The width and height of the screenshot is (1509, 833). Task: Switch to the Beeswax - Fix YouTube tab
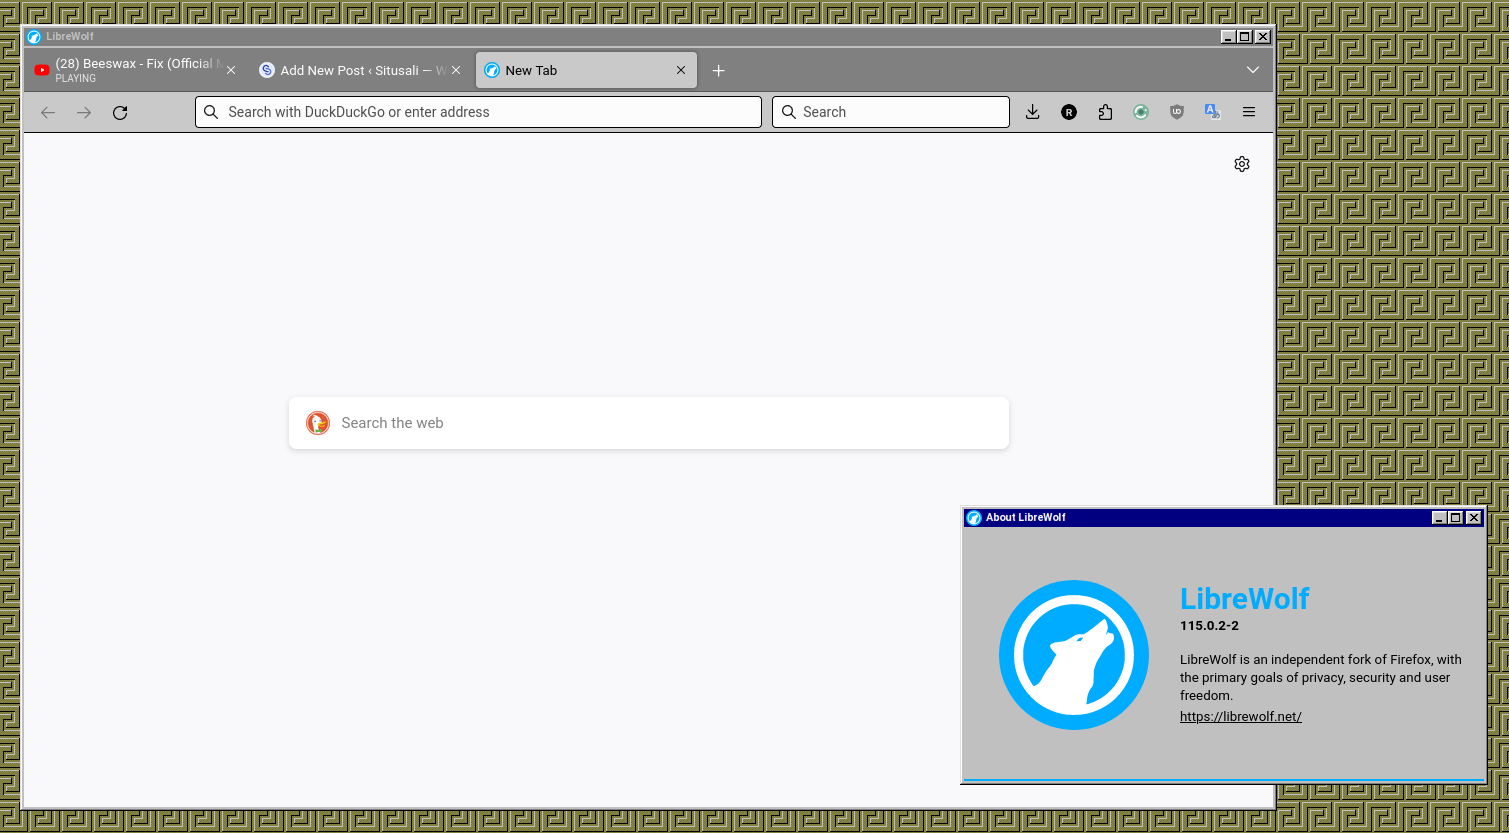coord(134,70)
